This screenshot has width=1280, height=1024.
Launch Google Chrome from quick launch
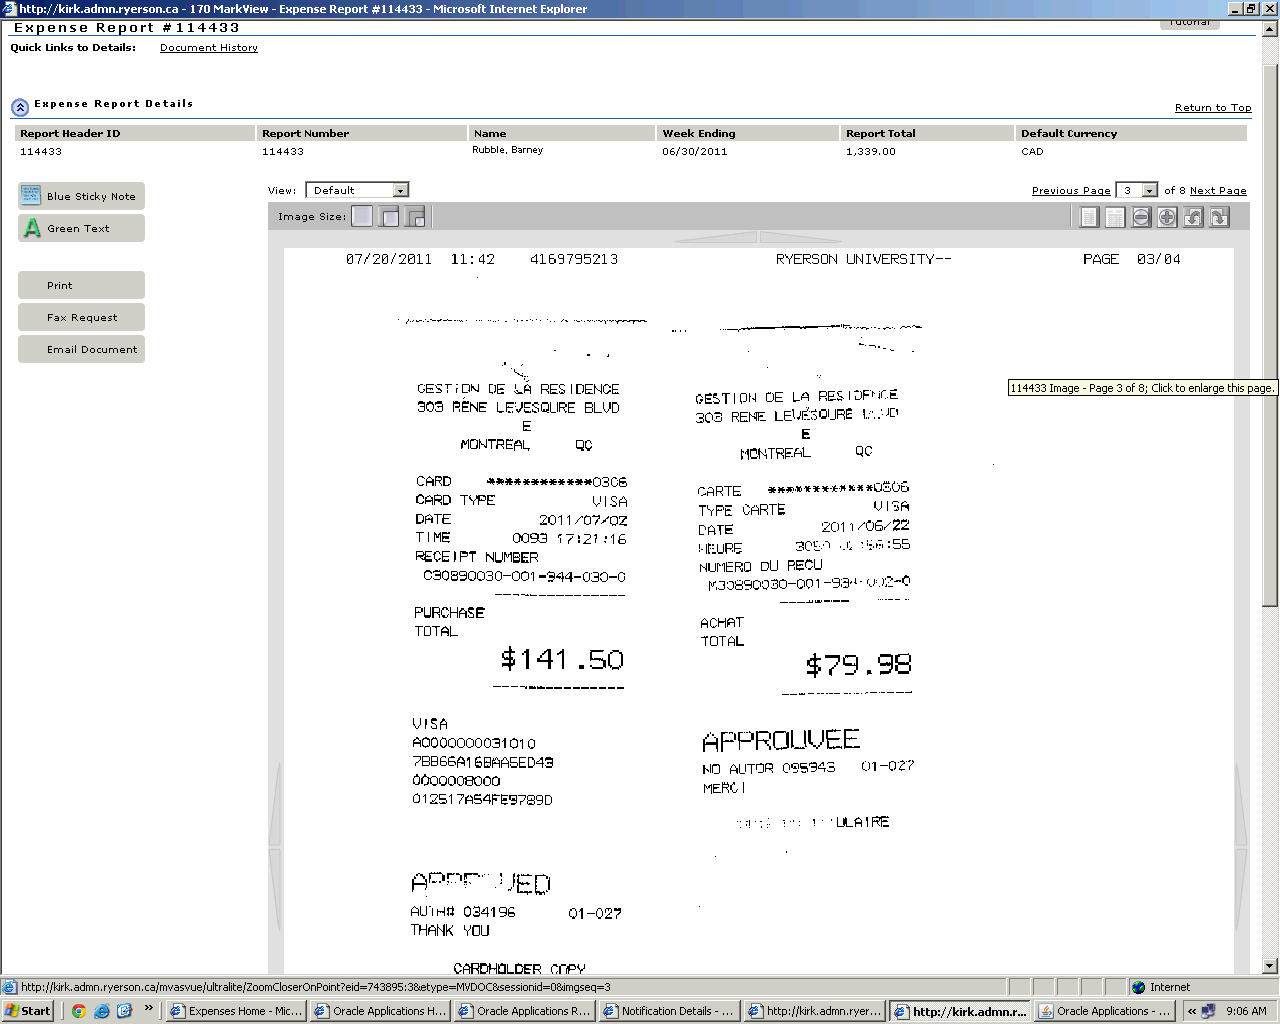coord(79,1011)
